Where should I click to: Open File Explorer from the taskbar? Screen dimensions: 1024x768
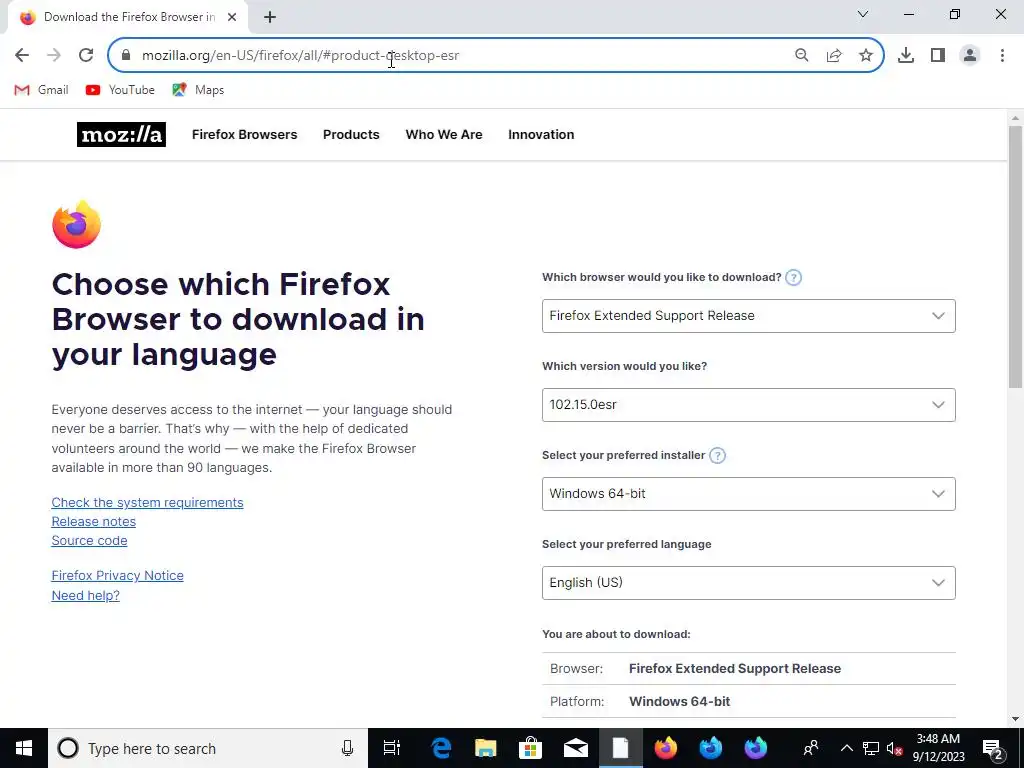tap(486, 748)
